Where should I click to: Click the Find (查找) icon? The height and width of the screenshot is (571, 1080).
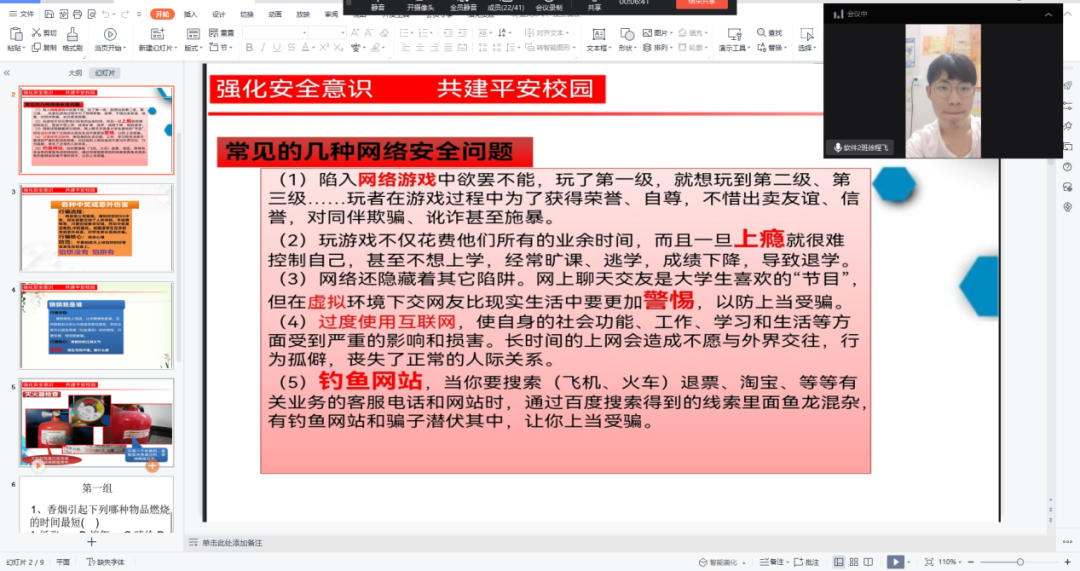[x=762, y=33]
